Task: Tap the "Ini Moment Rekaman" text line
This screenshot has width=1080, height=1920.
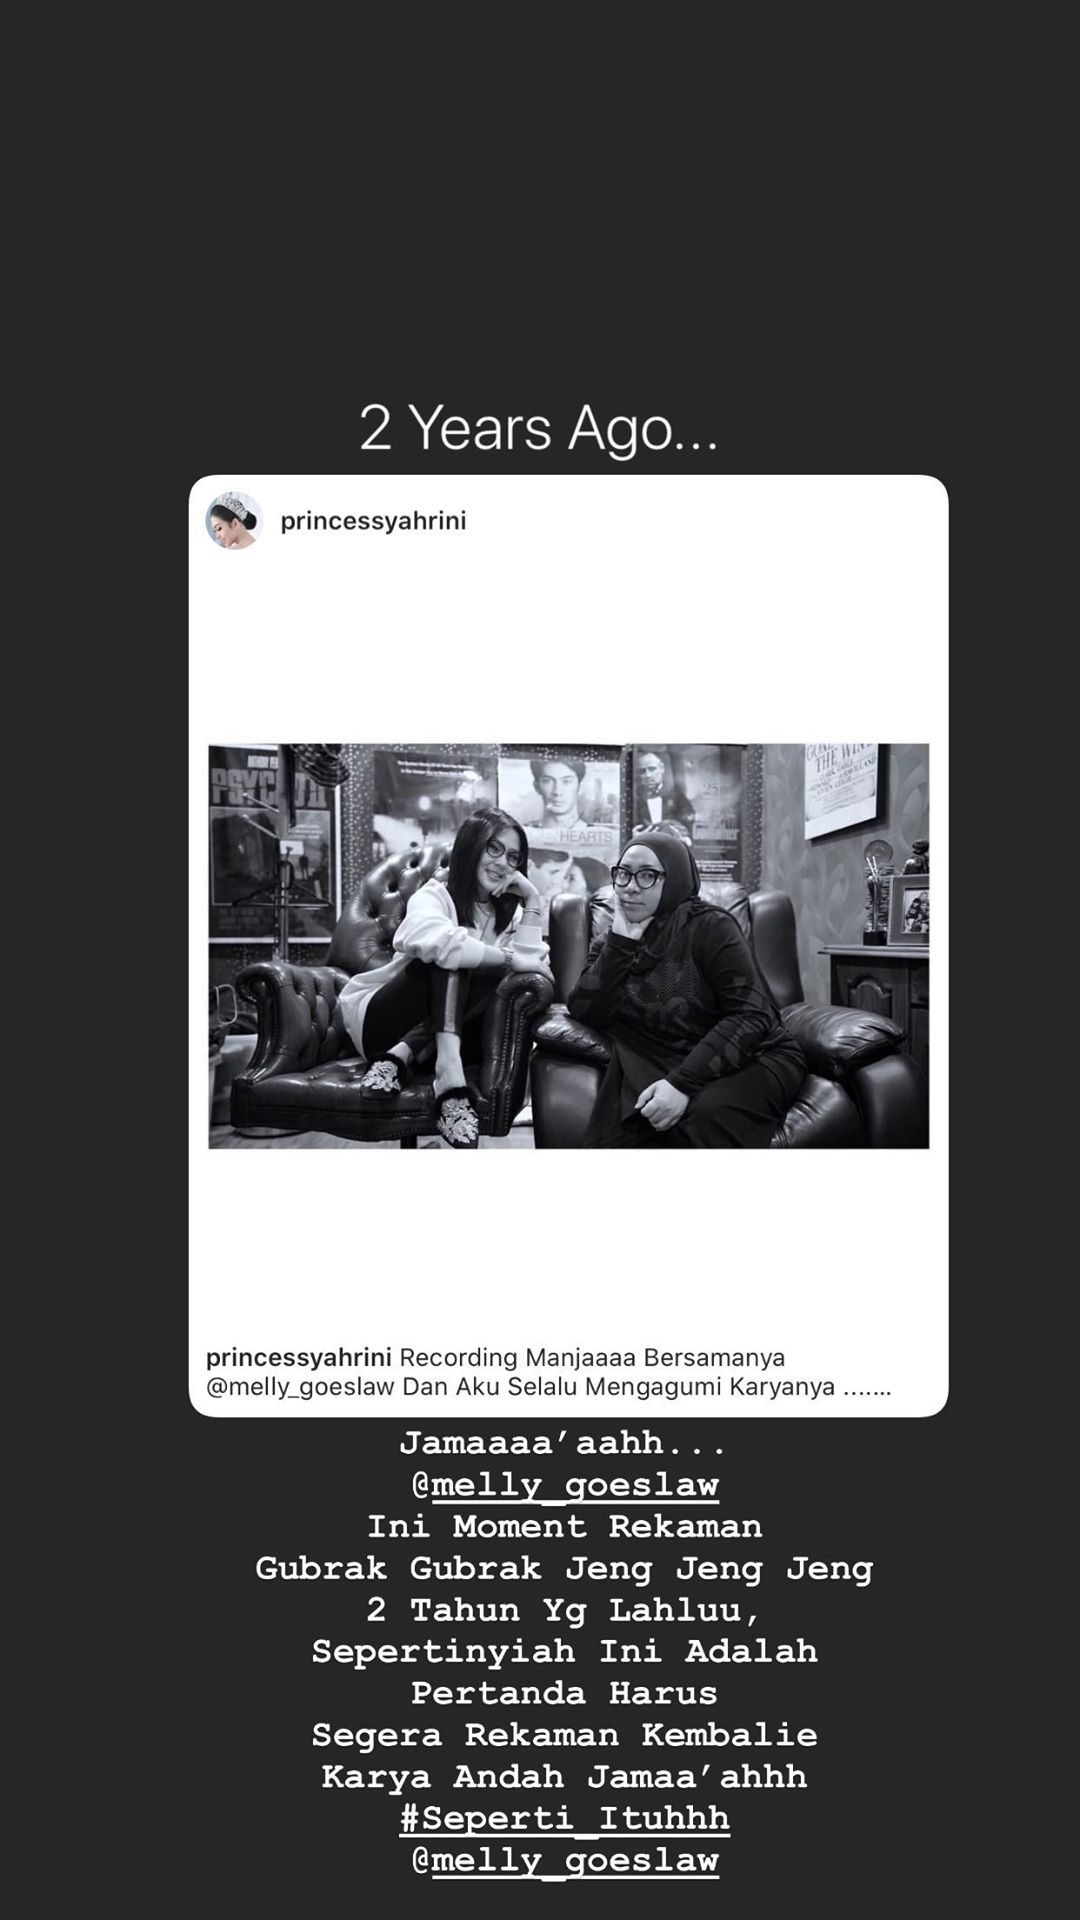Action: pos(565,1527)
